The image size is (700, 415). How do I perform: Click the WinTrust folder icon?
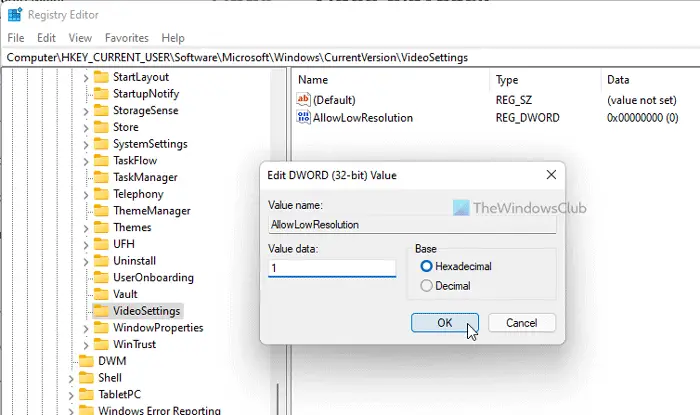(x=101, y=344)
